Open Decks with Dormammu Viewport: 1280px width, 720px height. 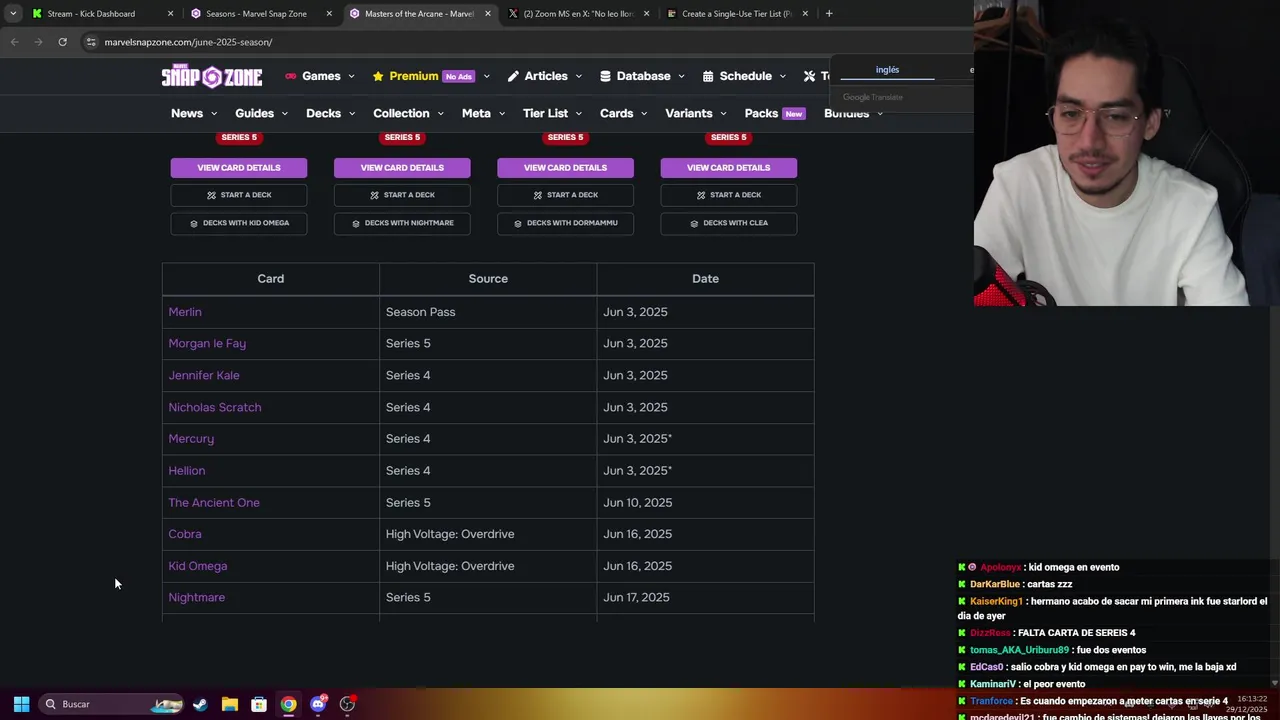(x=565, y=223)
